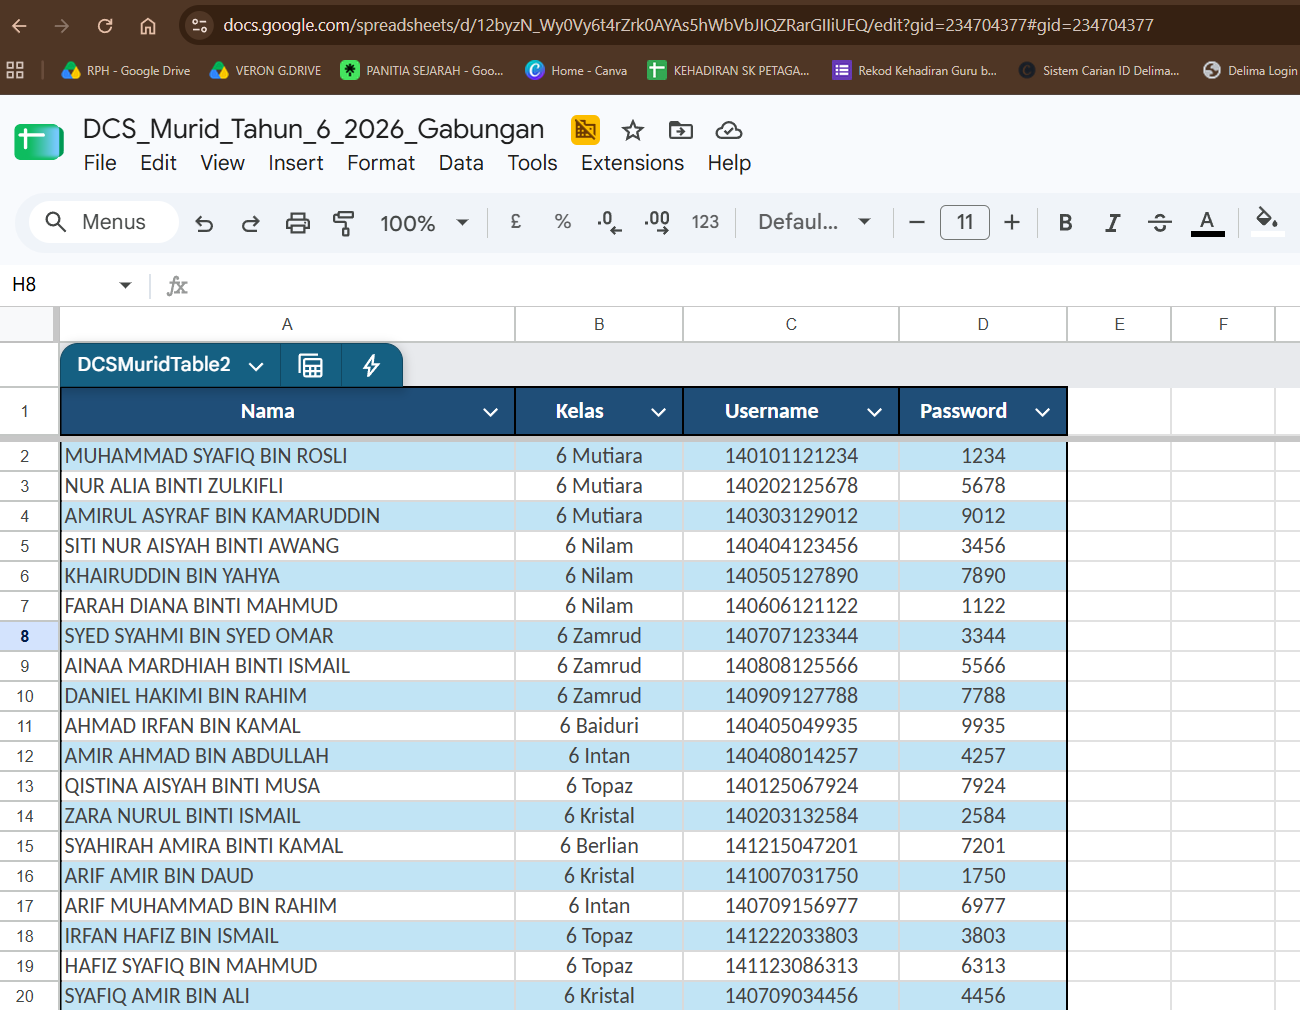
Task: Open the fill color picker
Action: [1267, 222]
